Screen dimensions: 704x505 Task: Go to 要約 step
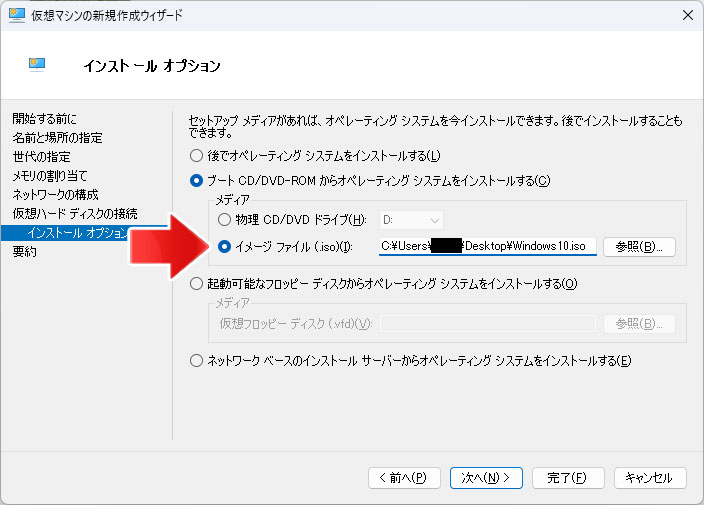24,251
